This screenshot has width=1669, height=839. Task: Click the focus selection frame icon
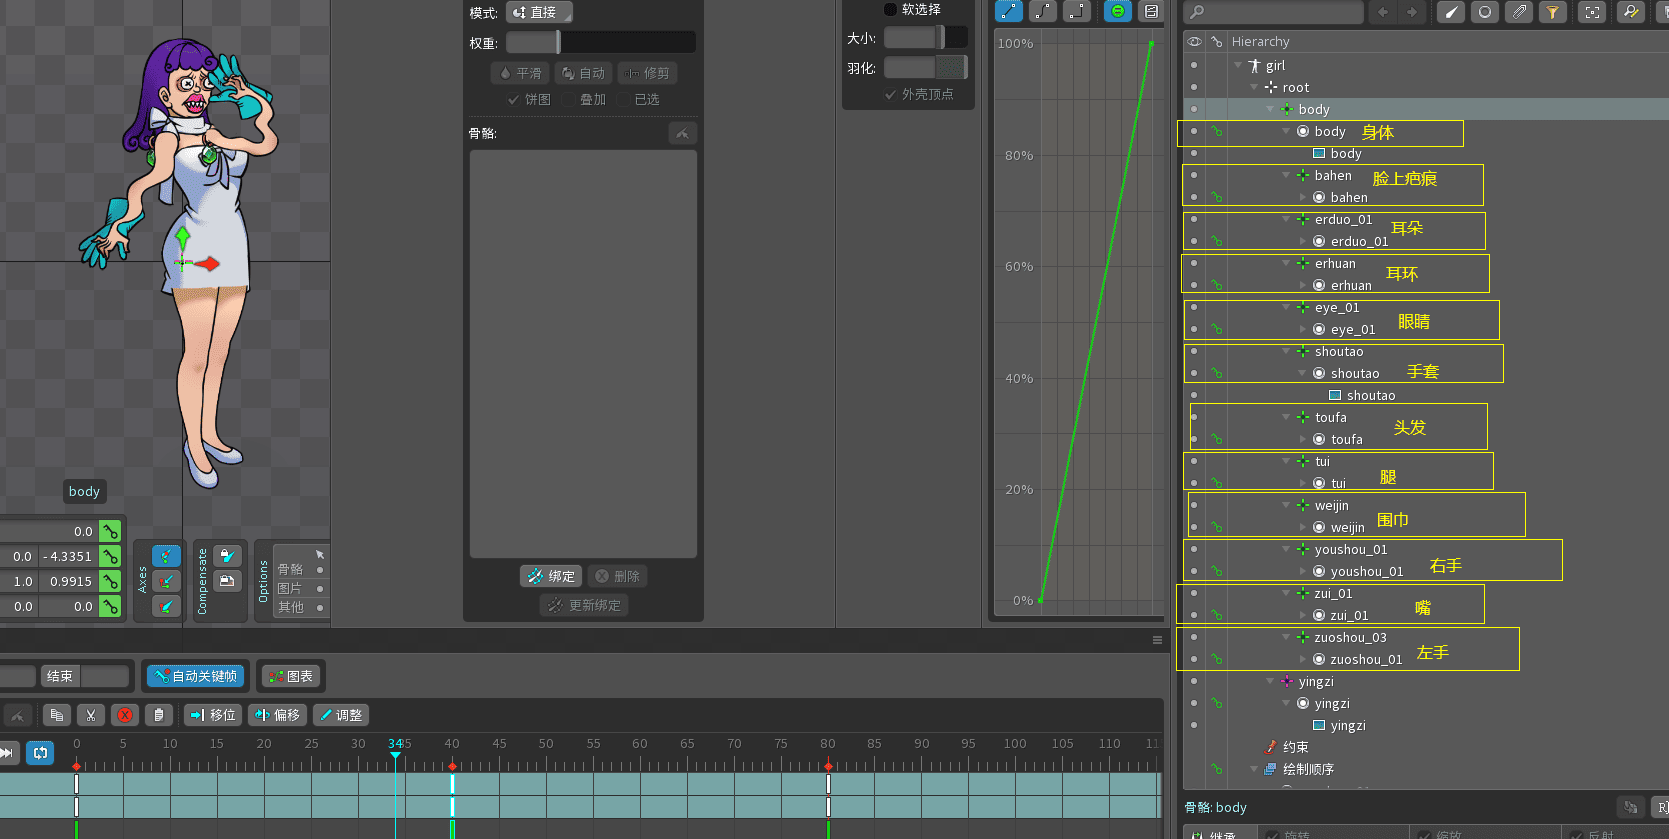point(1592,12)
